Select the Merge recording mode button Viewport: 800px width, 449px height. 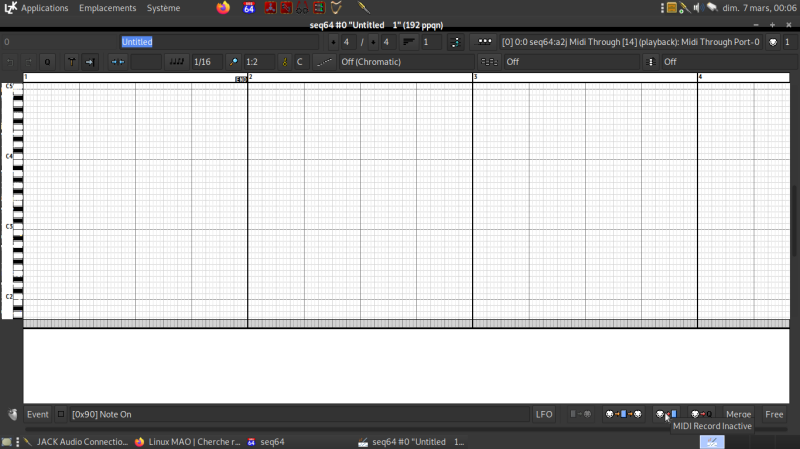(738, 414)
